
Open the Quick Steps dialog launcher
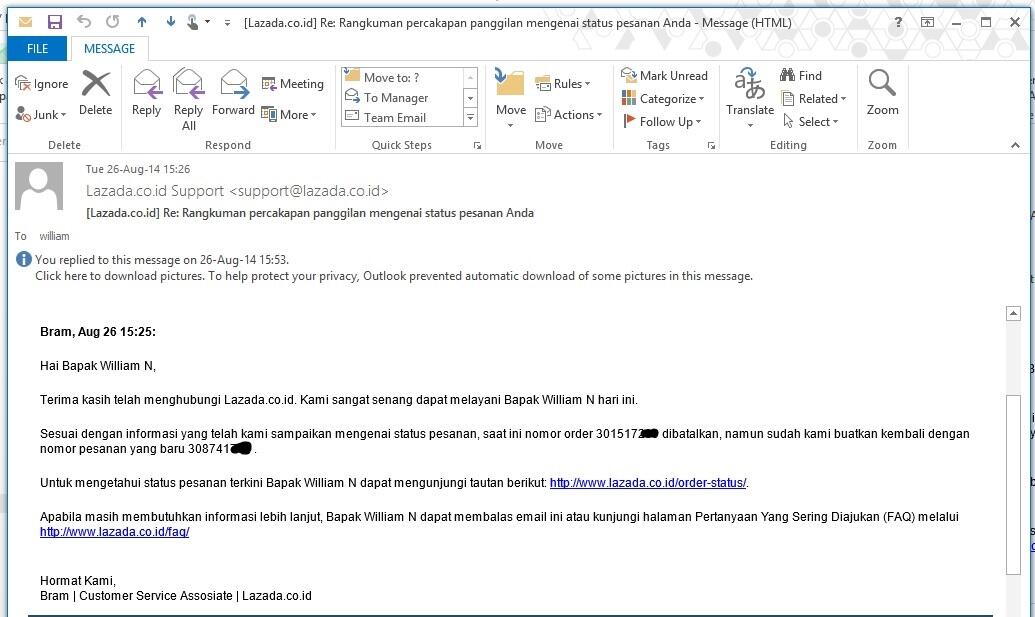(x=477, y=146)
